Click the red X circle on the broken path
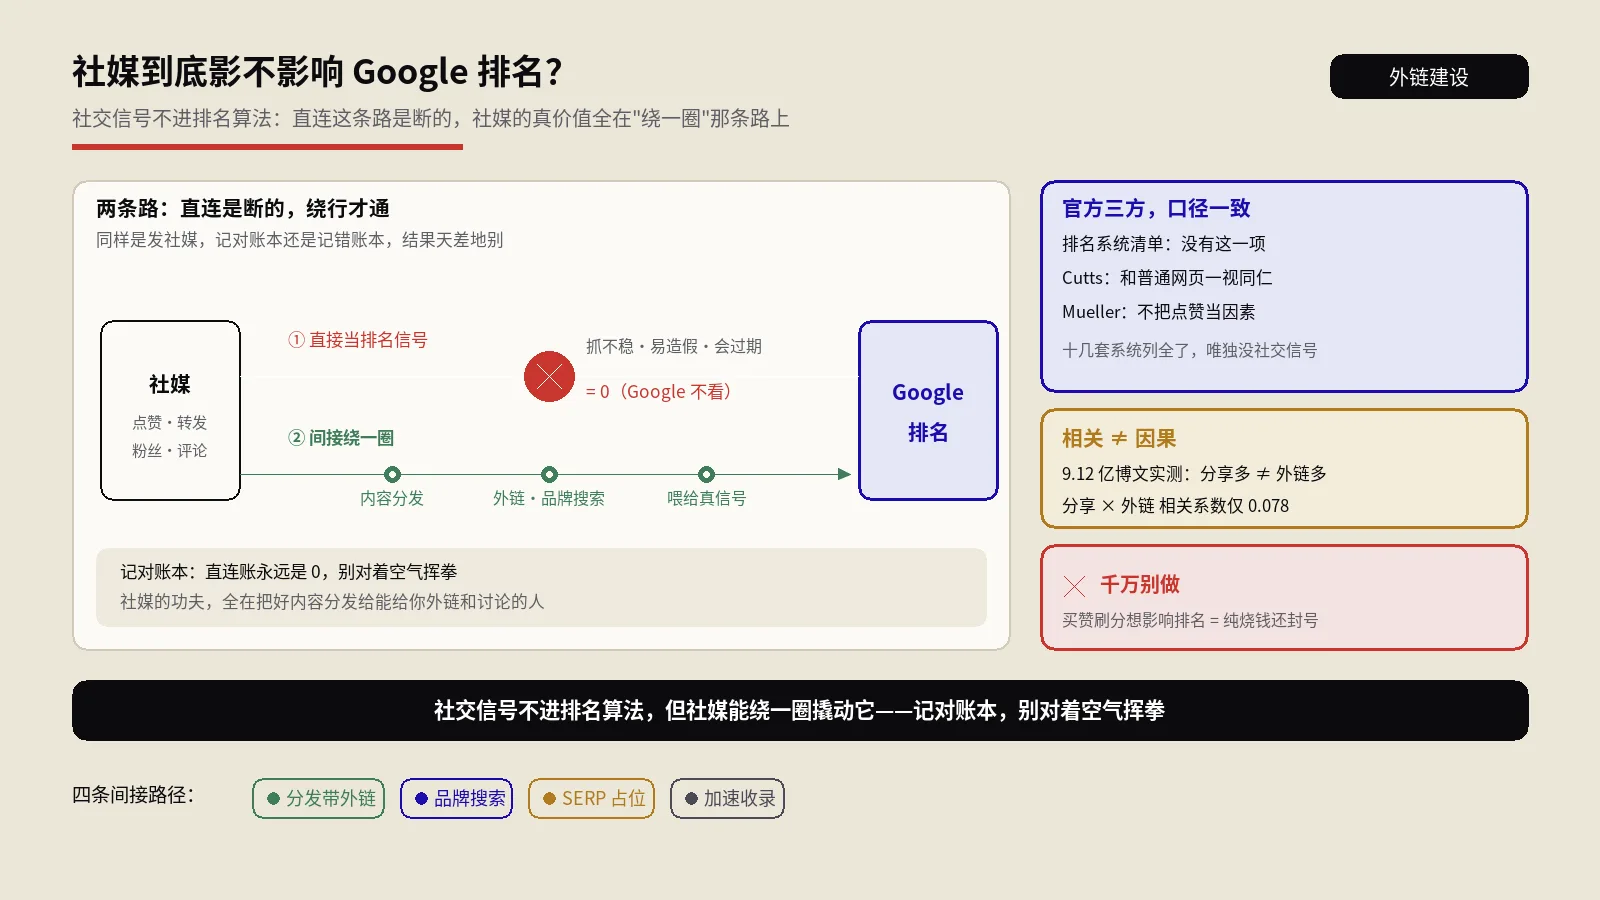1600x900 pixels. pyautogui.click(x=549, y=376)
